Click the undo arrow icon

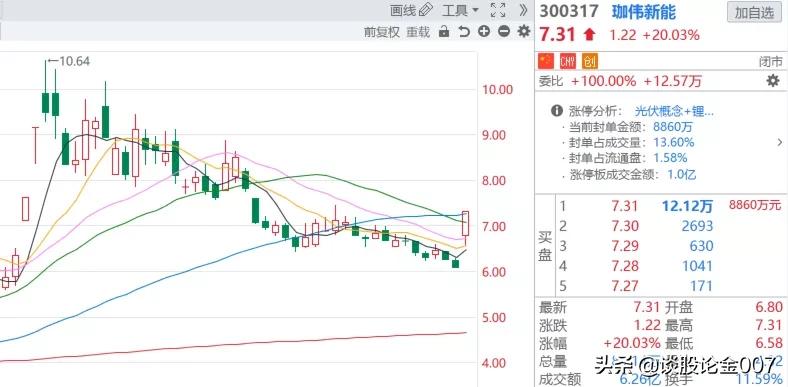[464, 32]
